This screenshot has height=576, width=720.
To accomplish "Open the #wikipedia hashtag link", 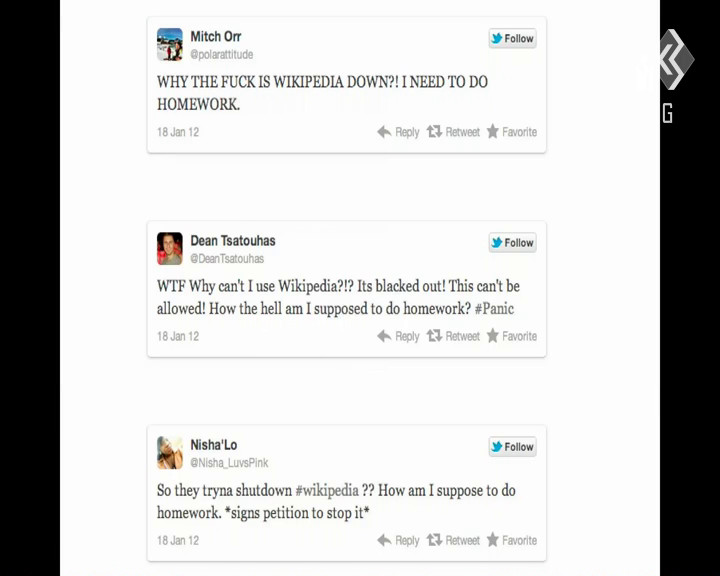I will click(x=326, y=490).
